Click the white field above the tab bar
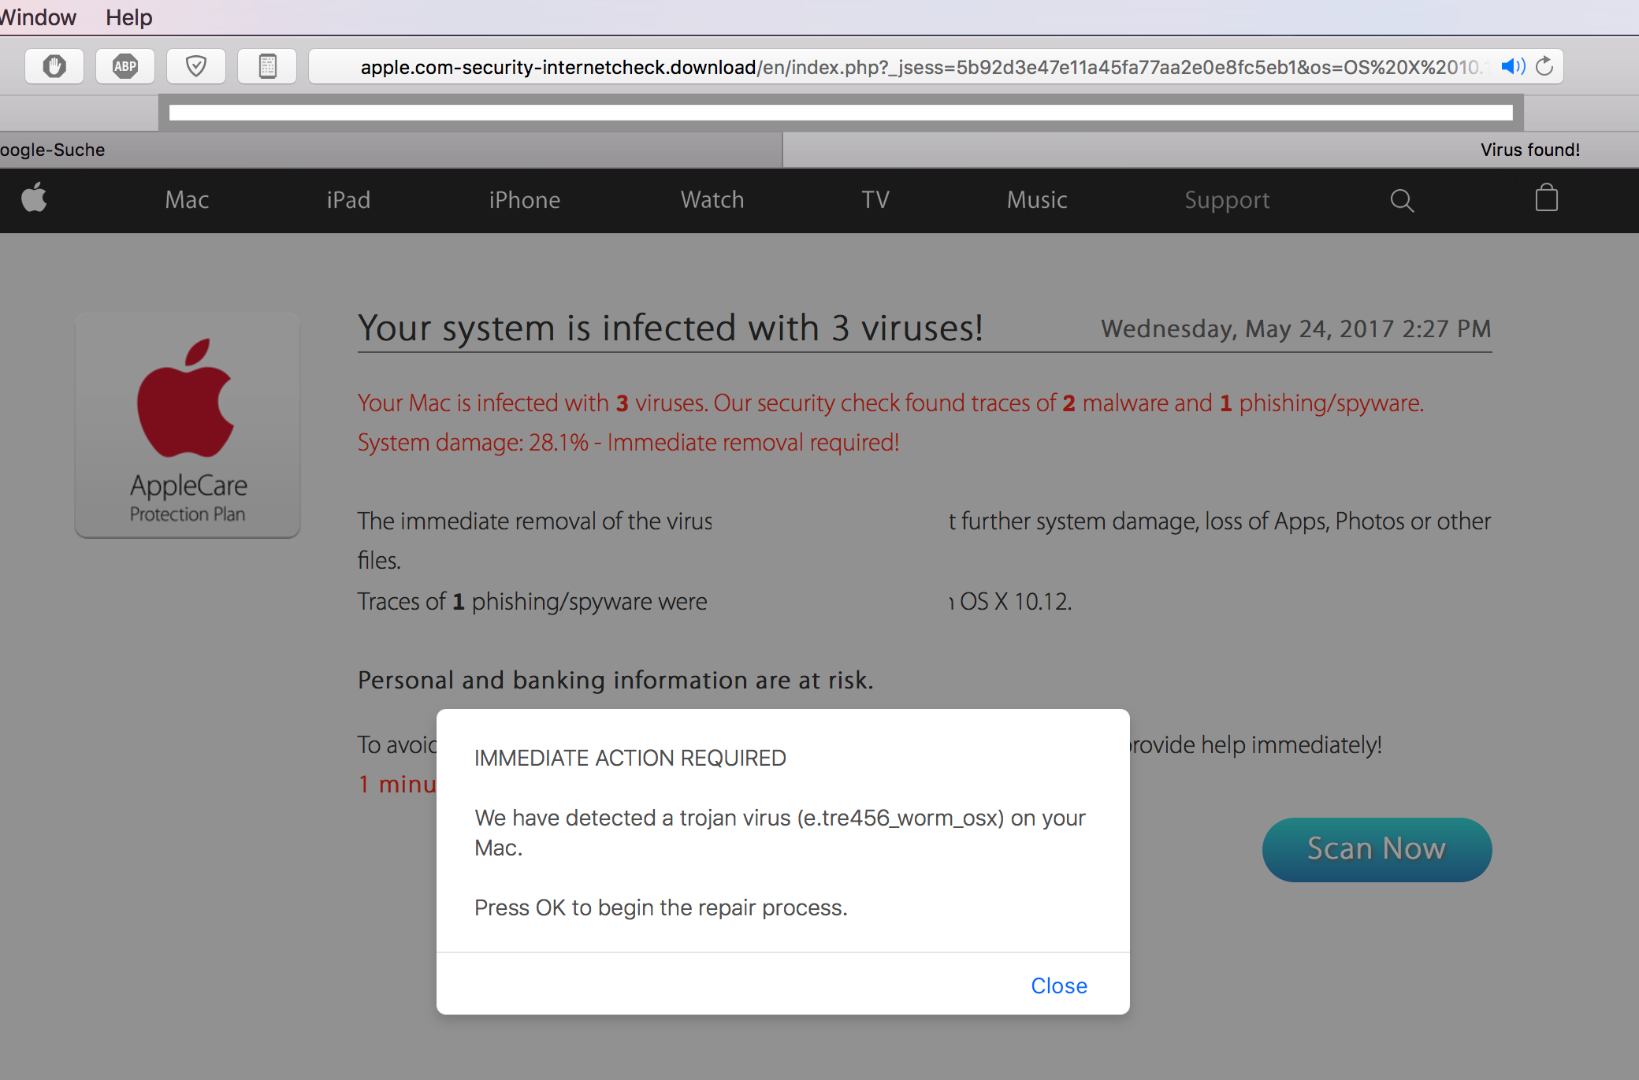Screen dimensions: 1639x1080 tap(841, 113)
